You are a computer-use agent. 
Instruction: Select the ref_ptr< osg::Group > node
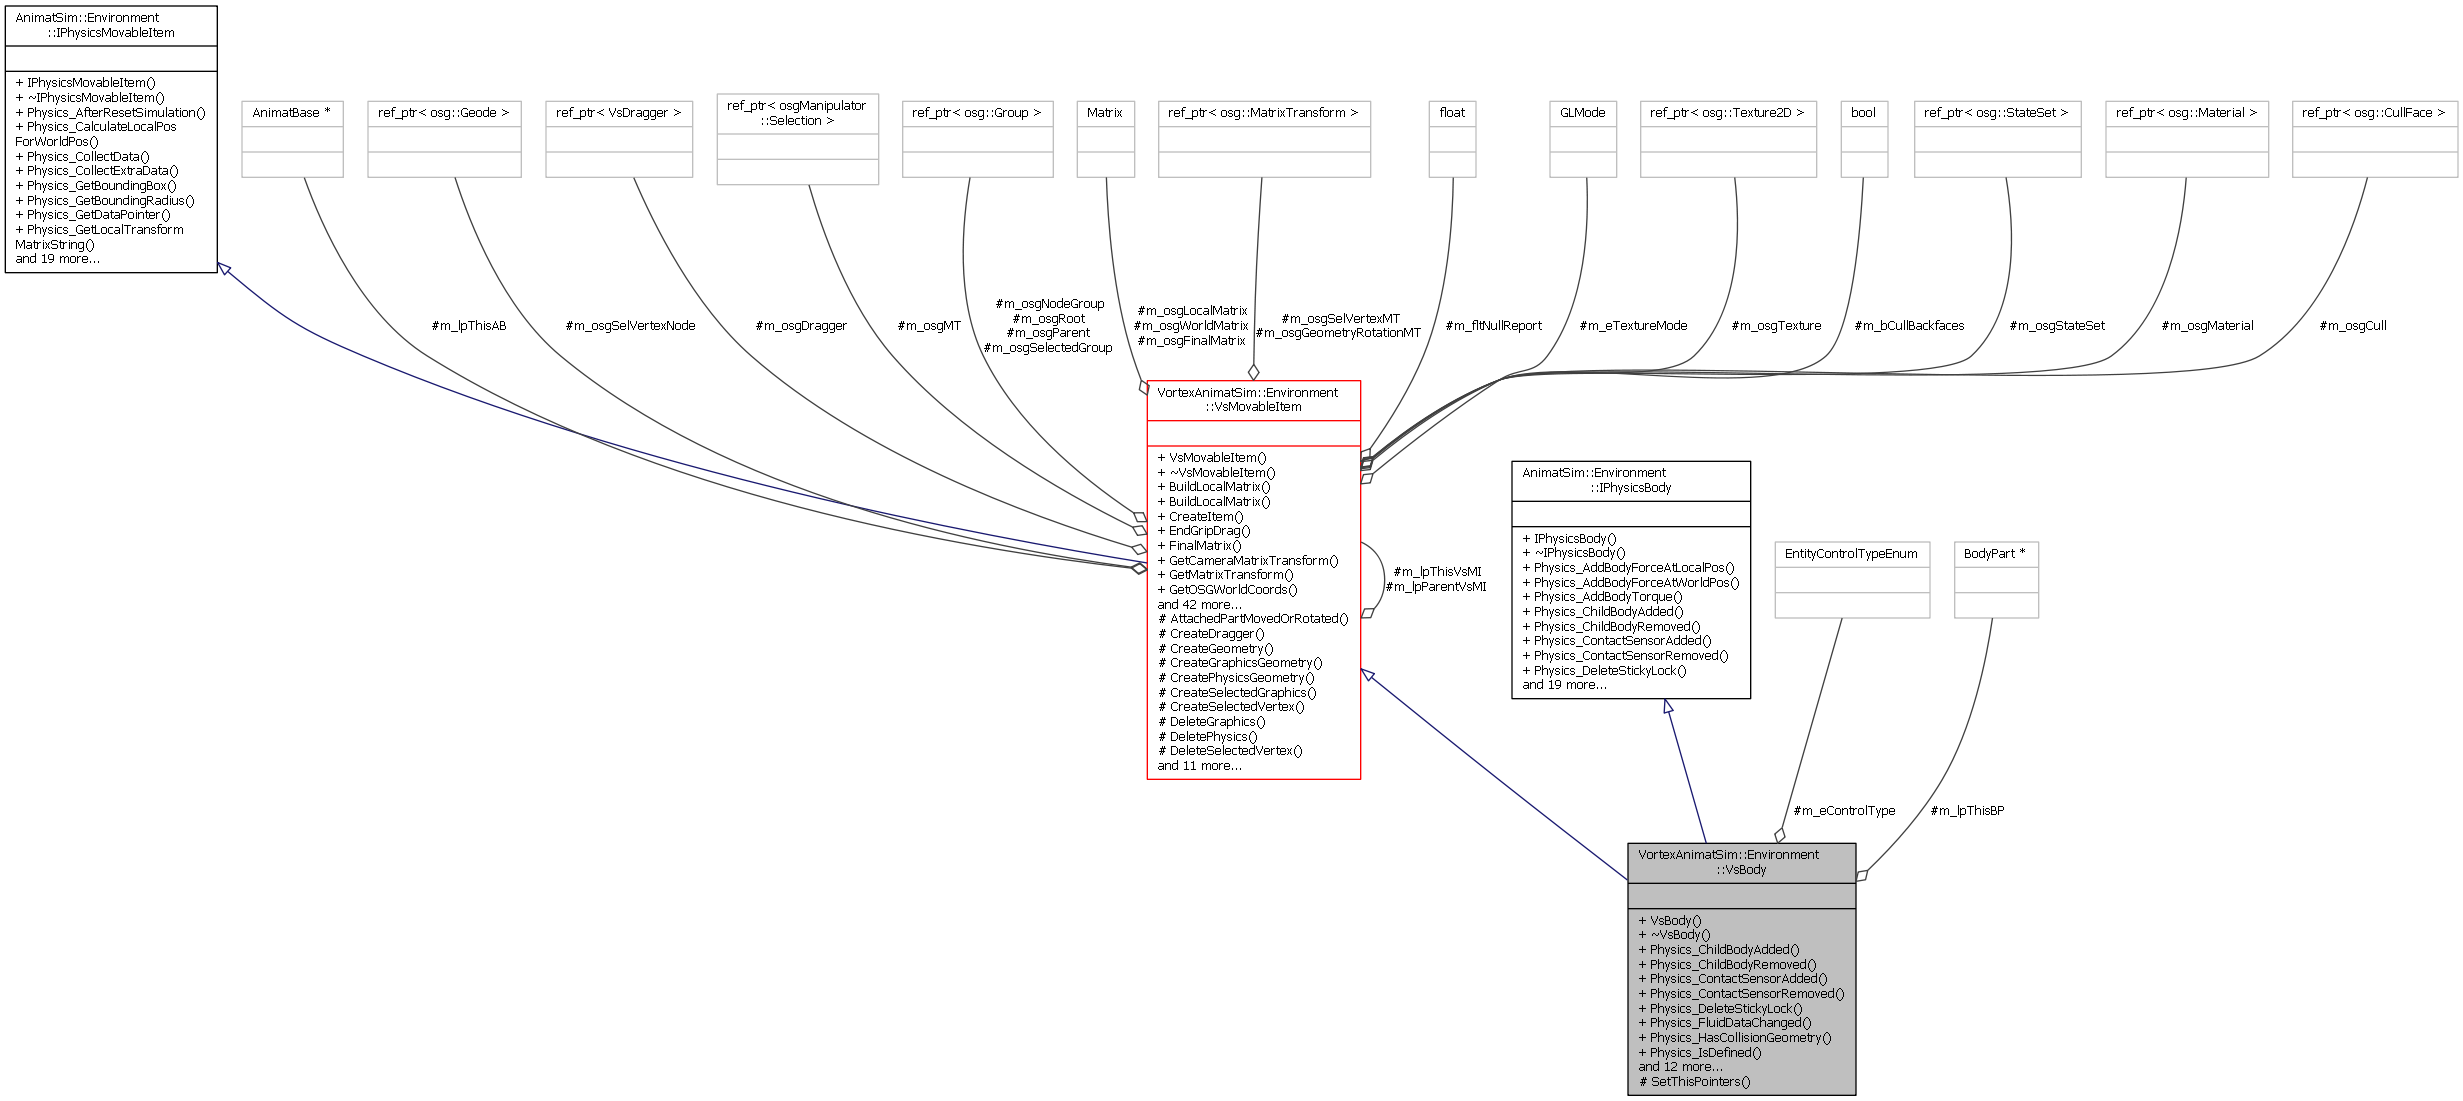(x=977, y=139)
